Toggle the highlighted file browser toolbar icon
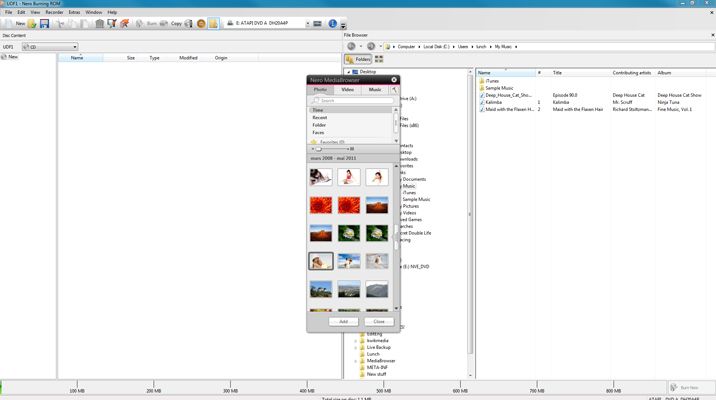The image size is (716, 400). point(213,23)
